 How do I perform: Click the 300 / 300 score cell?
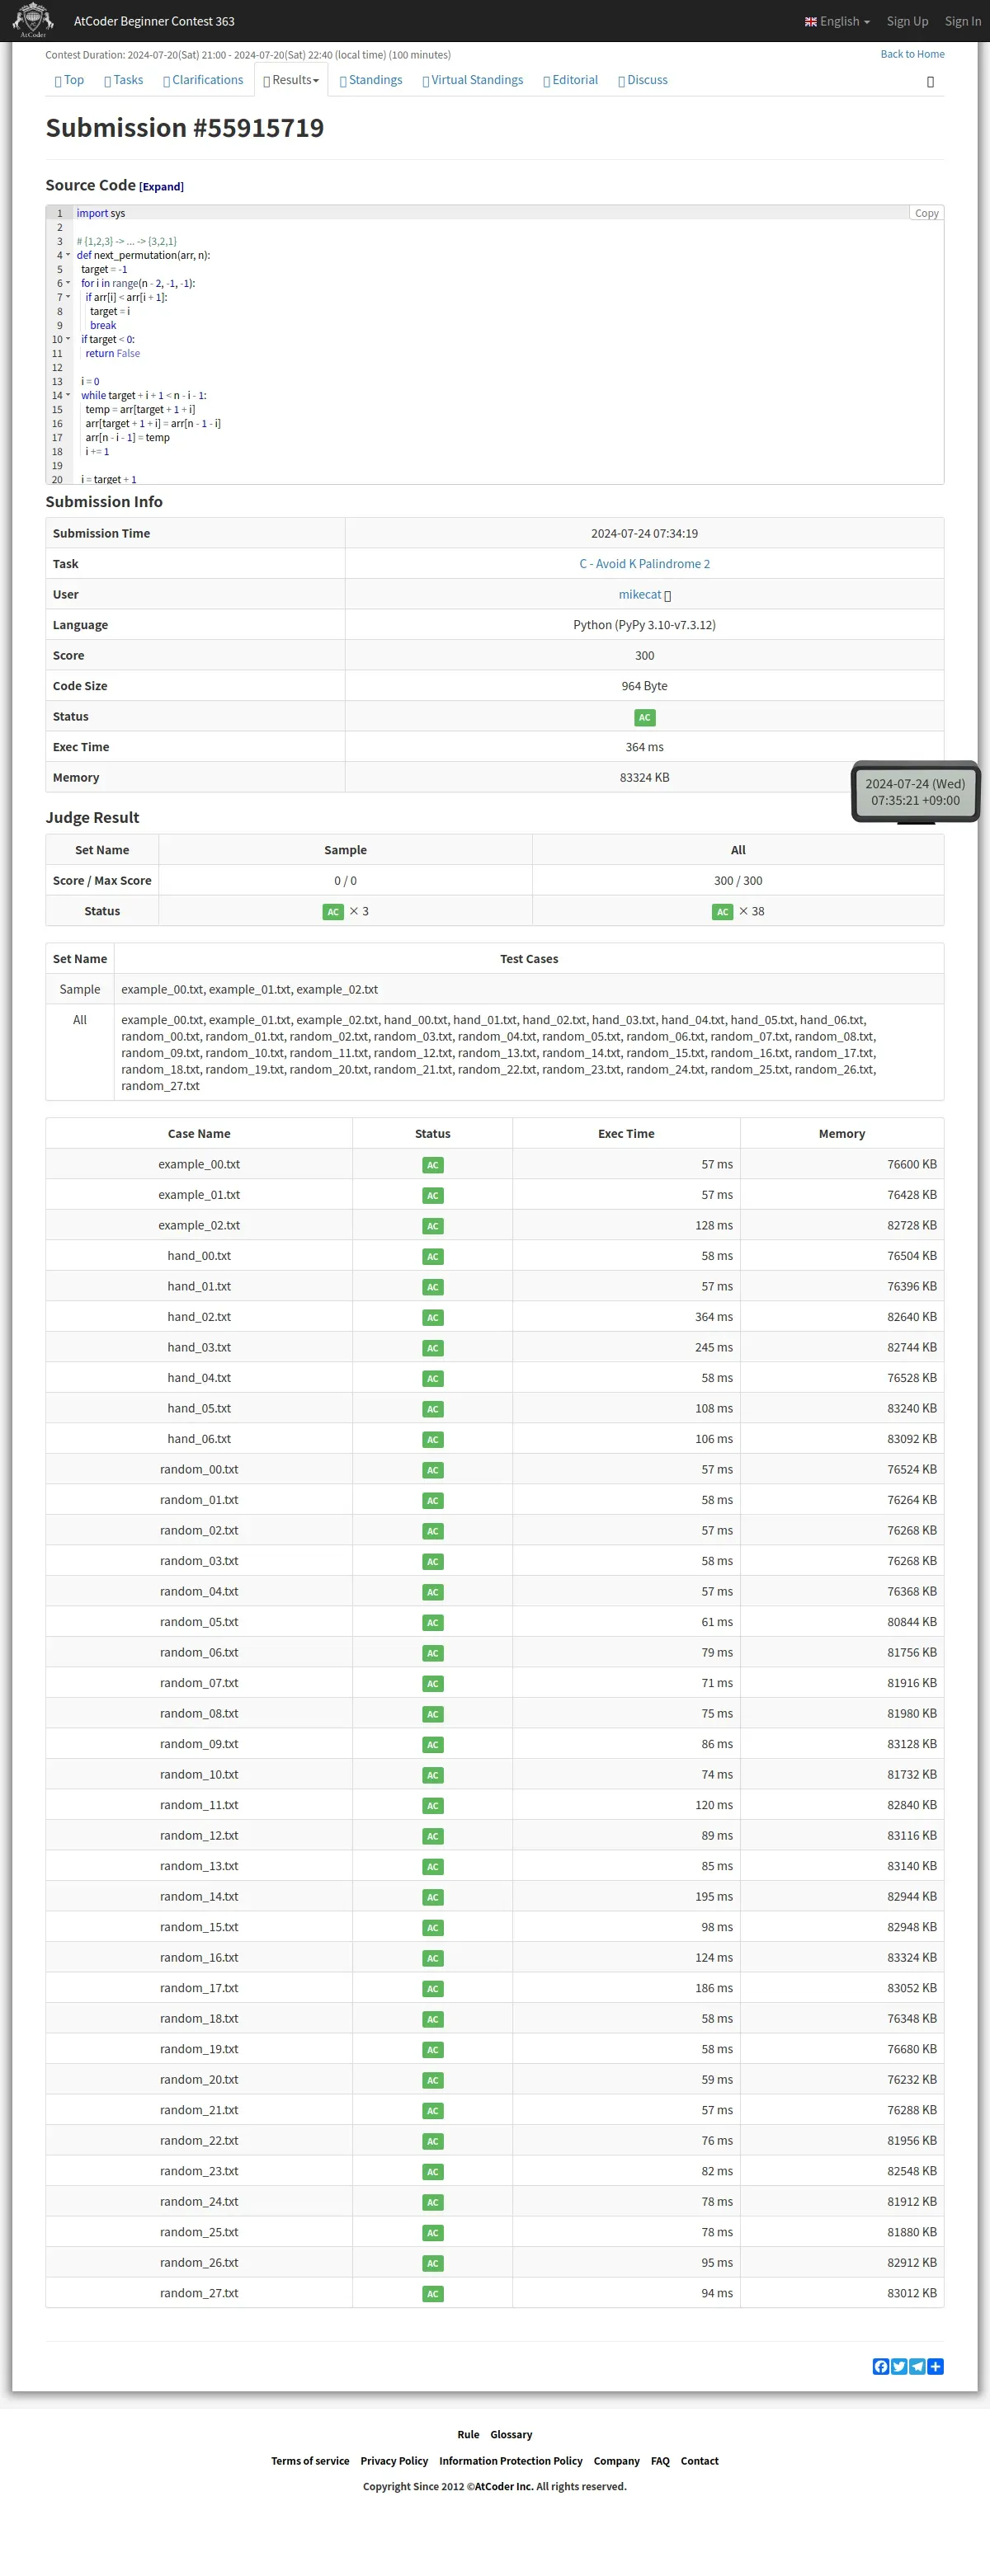click(x=738, y=880)
